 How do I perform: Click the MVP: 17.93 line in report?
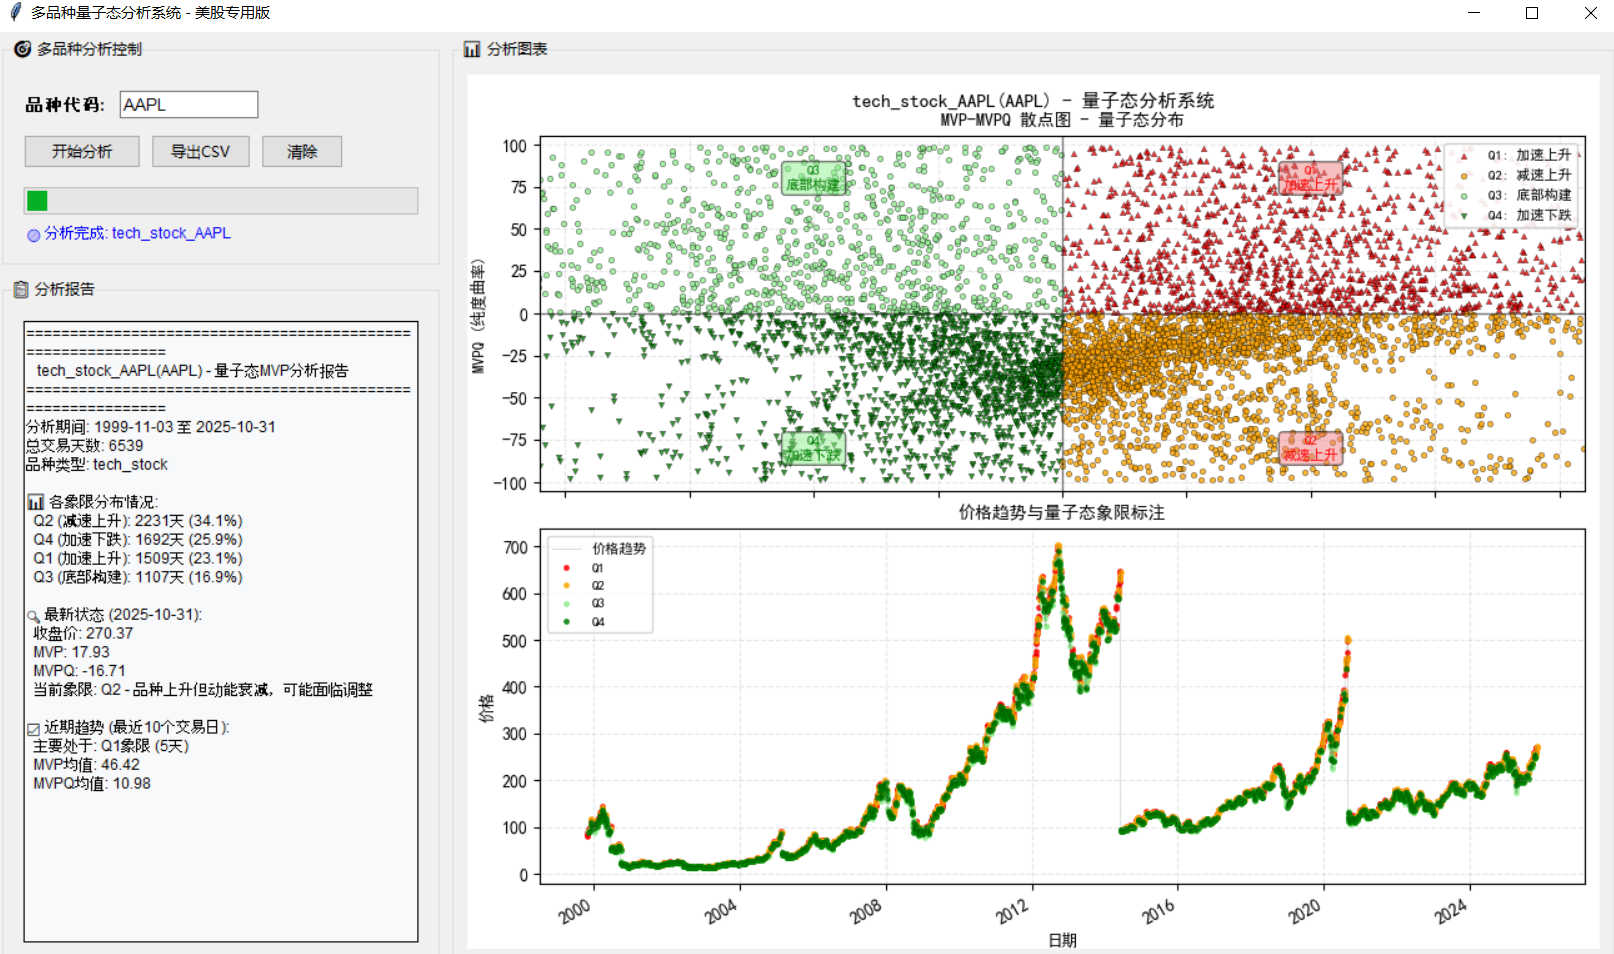coord(71,653)
